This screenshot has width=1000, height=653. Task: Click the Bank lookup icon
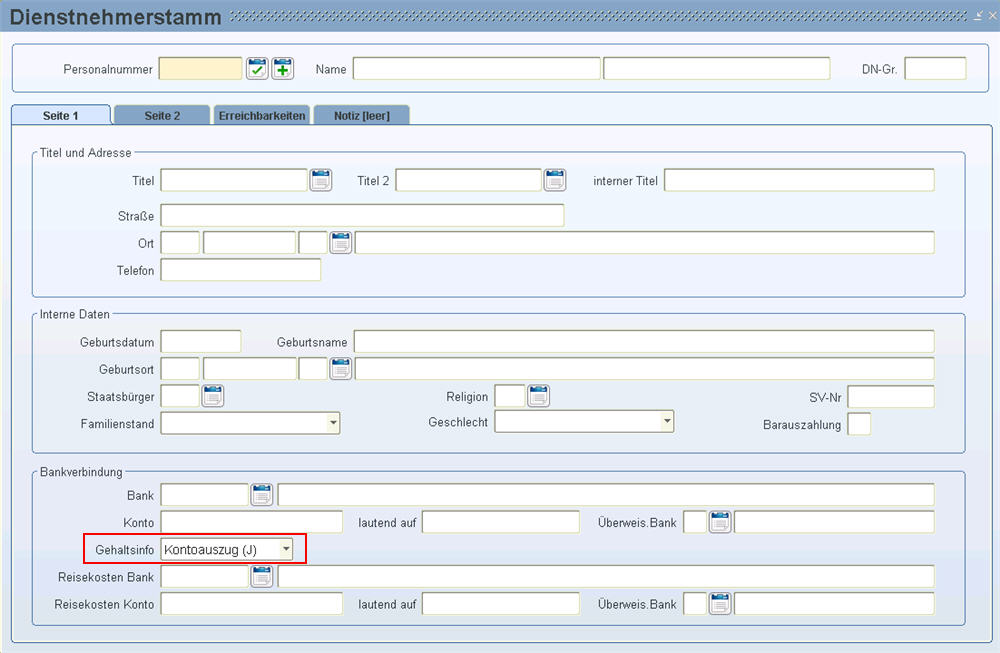pyautogui.click(x=261, y=494)
